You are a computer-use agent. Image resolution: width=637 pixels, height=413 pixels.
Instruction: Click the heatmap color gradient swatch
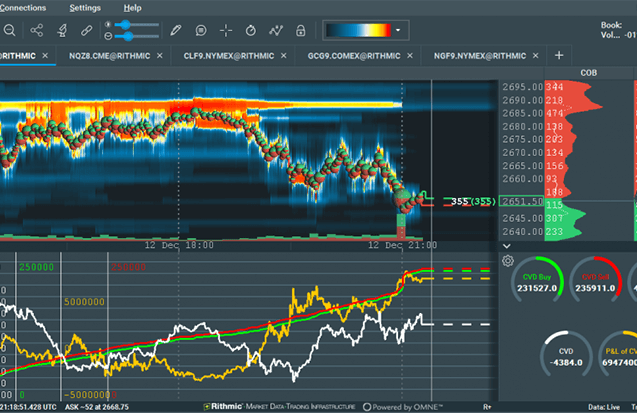pos(358,30)
